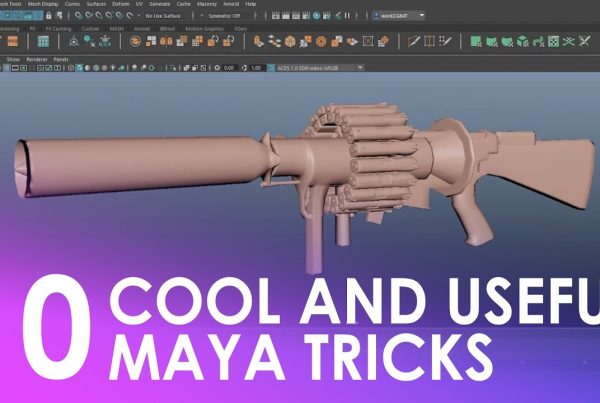Viewport: 600px width, 403px height.
Task: Click the make live magnet icon
Action: tap(130, 16)
